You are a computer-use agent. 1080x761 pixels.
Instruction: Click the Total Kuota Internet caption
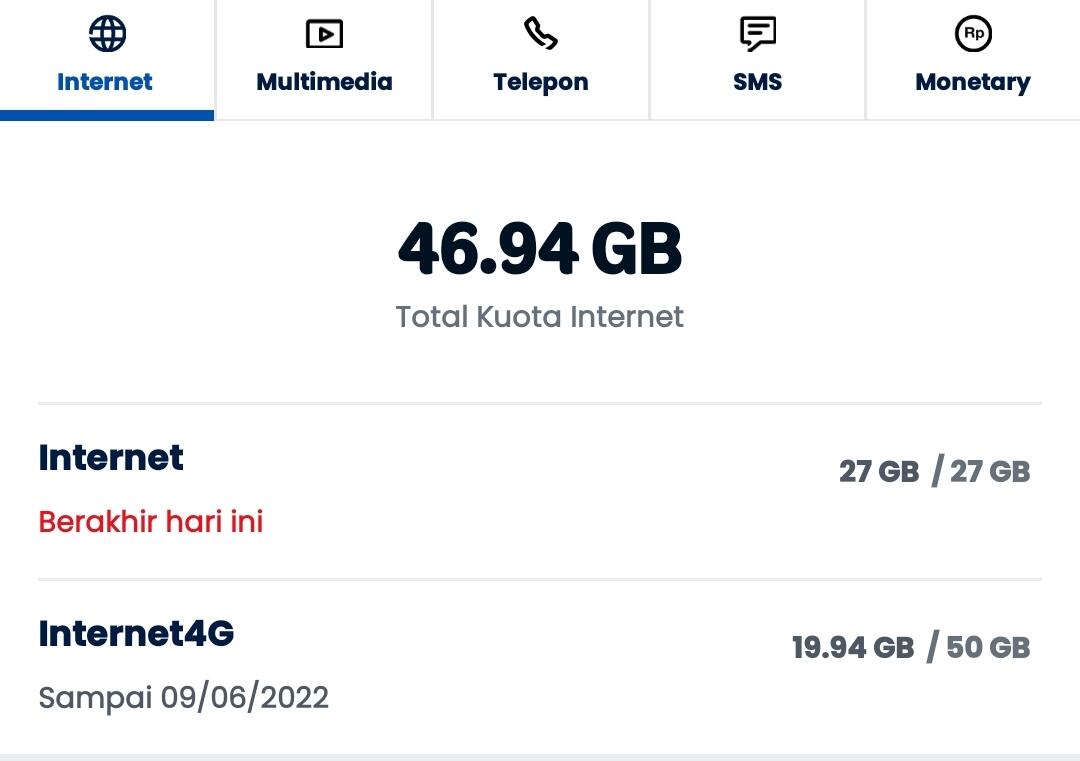tap(540, 317)
